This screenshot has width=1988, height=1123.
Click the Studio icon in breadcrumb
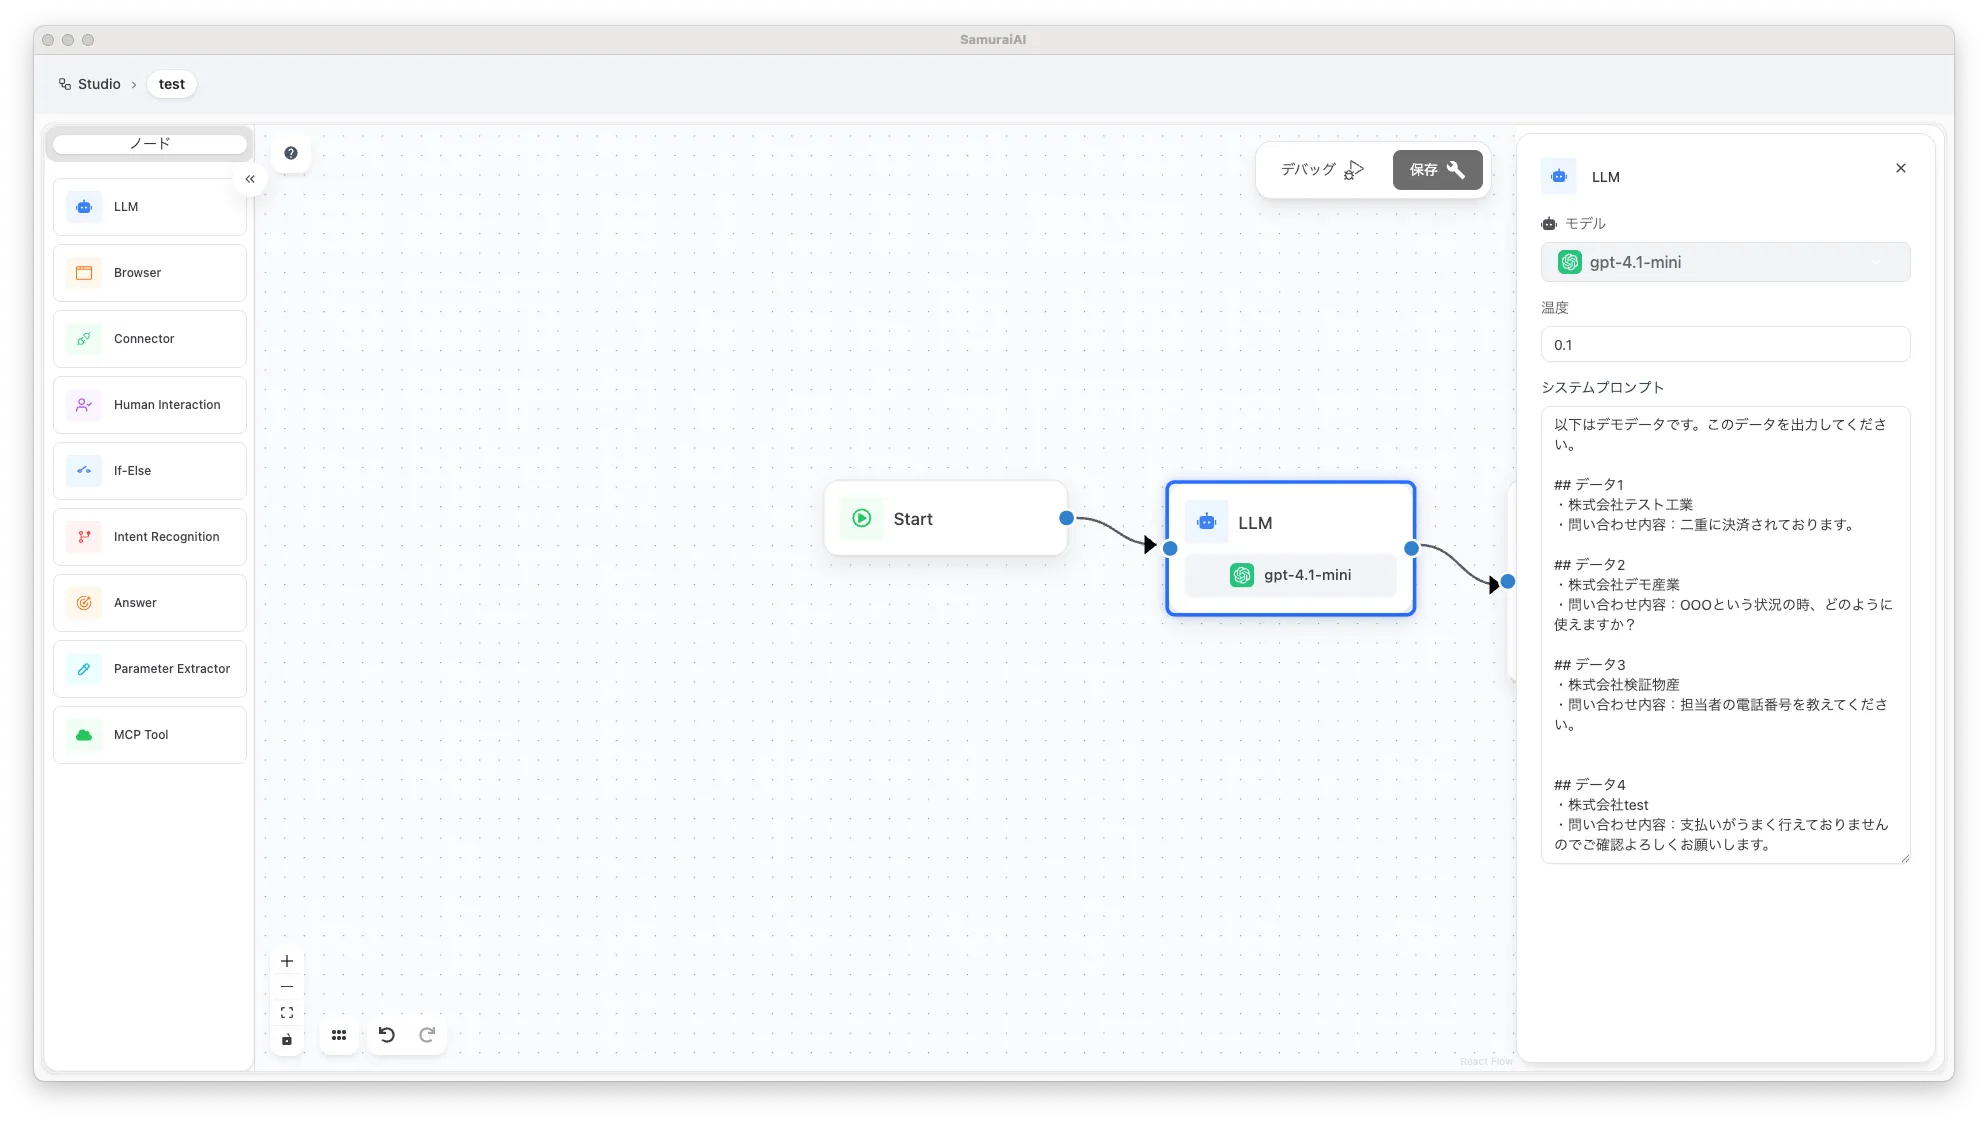(65, 84)
